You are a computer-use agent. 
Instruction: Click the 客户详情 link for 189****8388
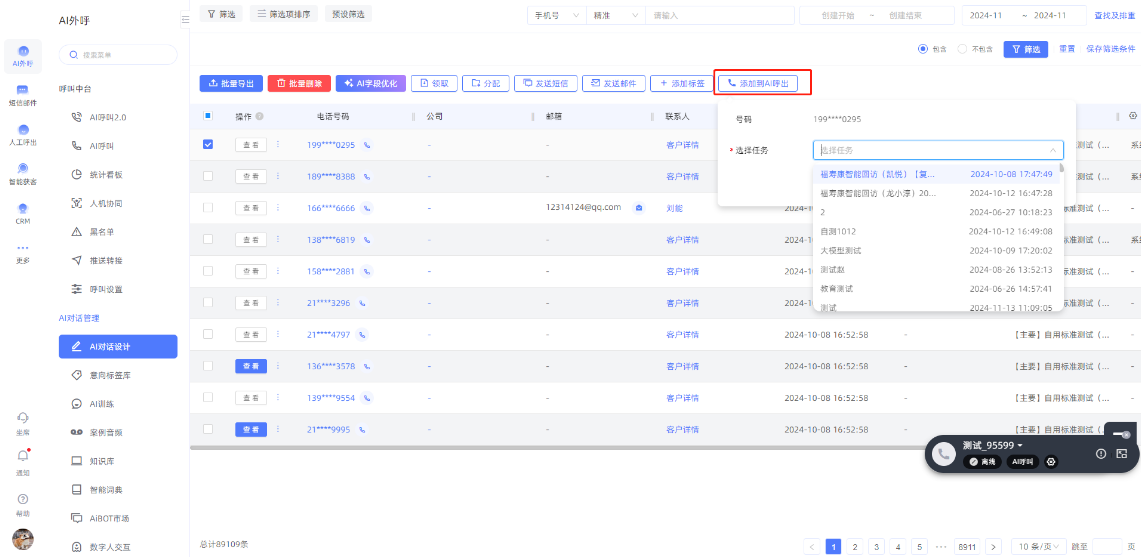pyautogui.click(x=682, y=176)
